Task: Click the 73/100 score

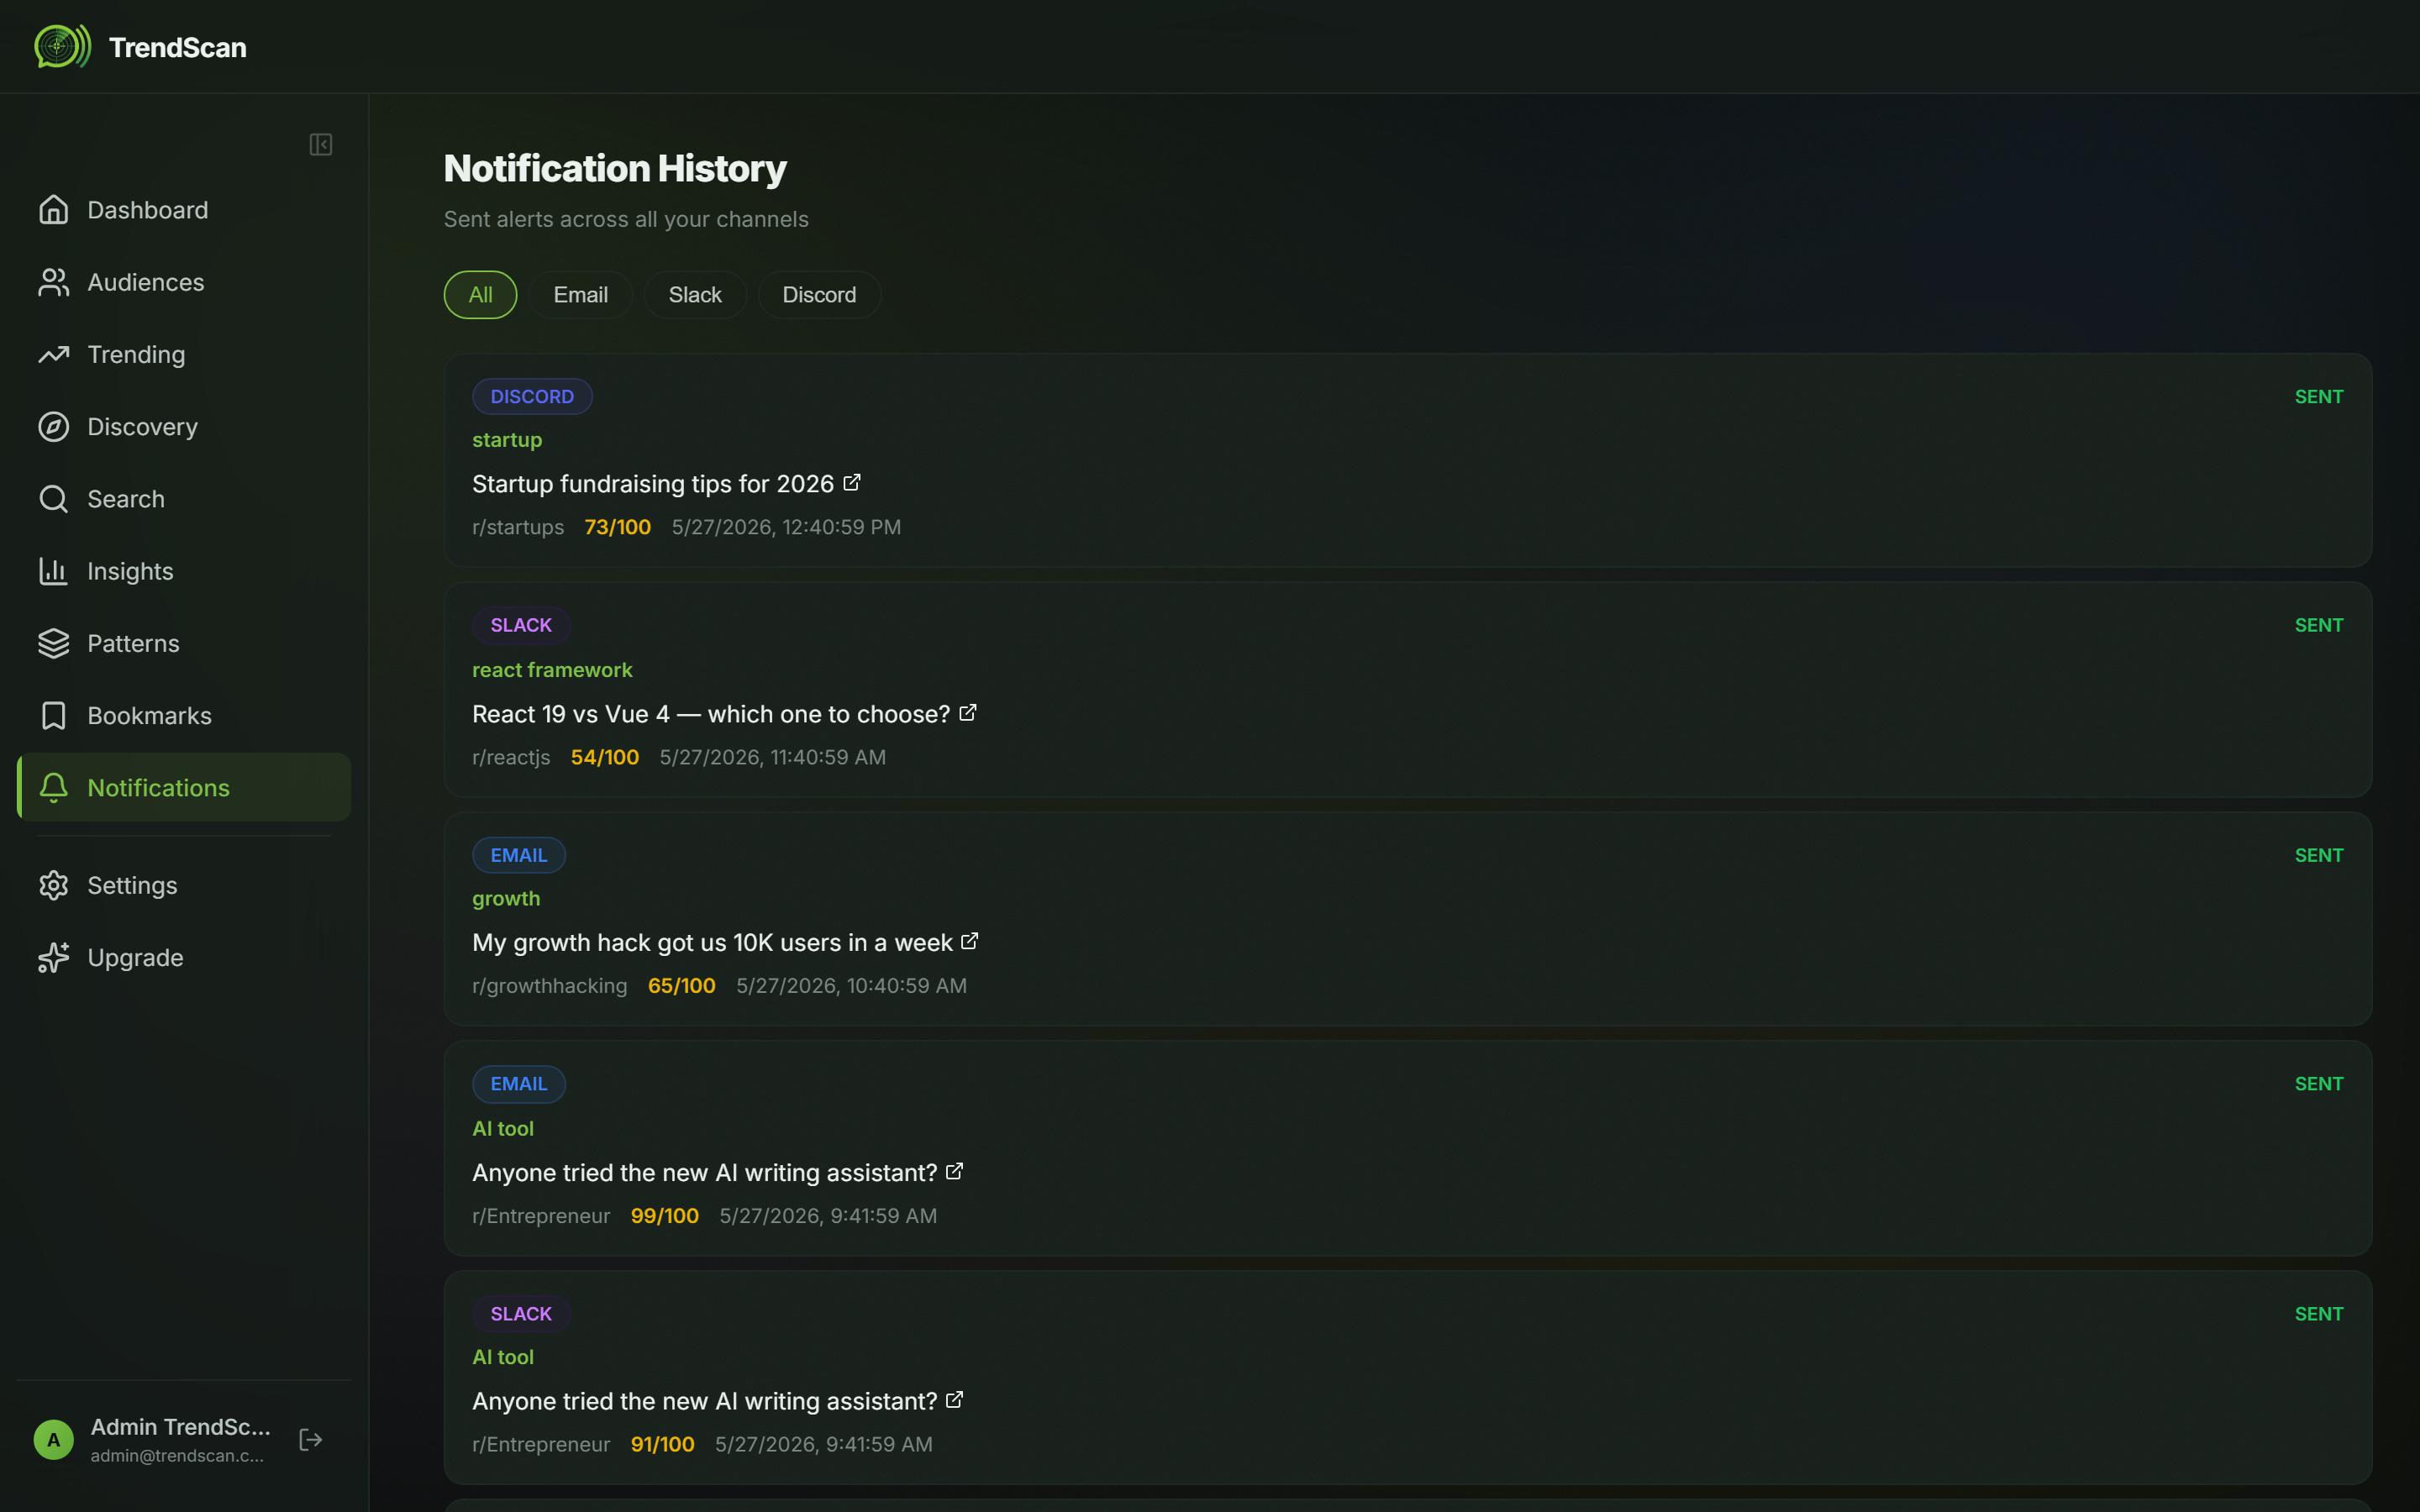Action: click(618, 527)
